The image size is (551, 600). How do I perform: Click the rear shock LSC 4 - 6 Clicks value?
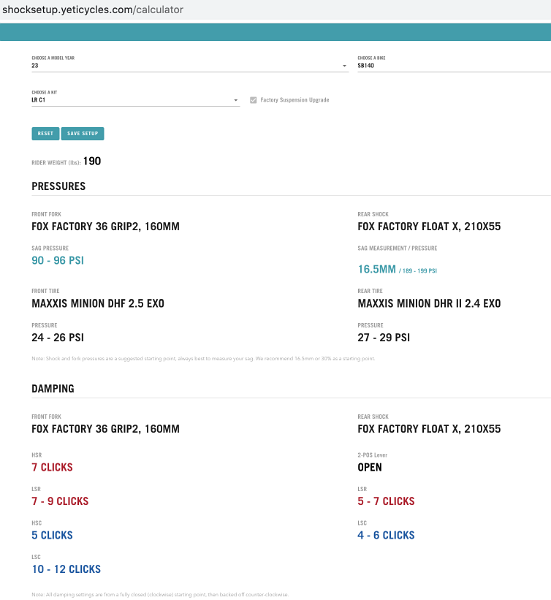386,535
